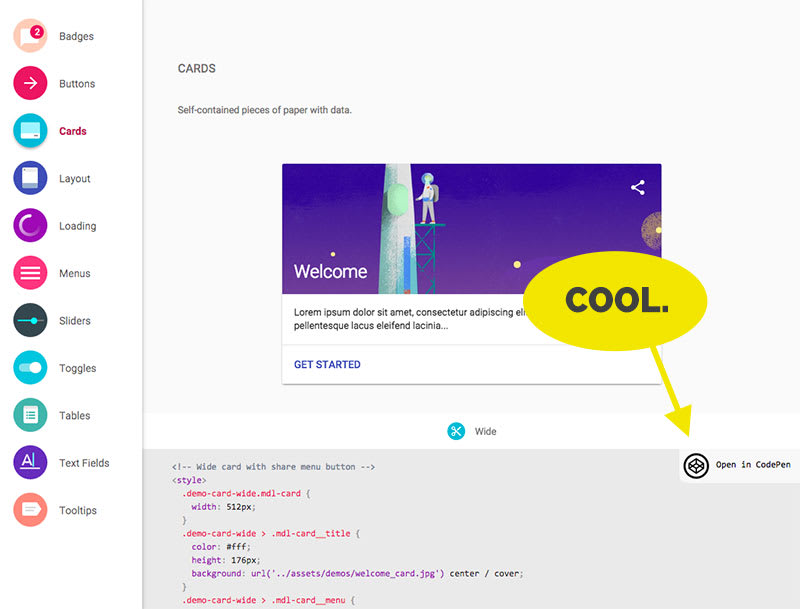This screenshot has height=609, width=800.
Task: Navigate to Cards in the sidebar menu
Action: click(x=75, y=131)
